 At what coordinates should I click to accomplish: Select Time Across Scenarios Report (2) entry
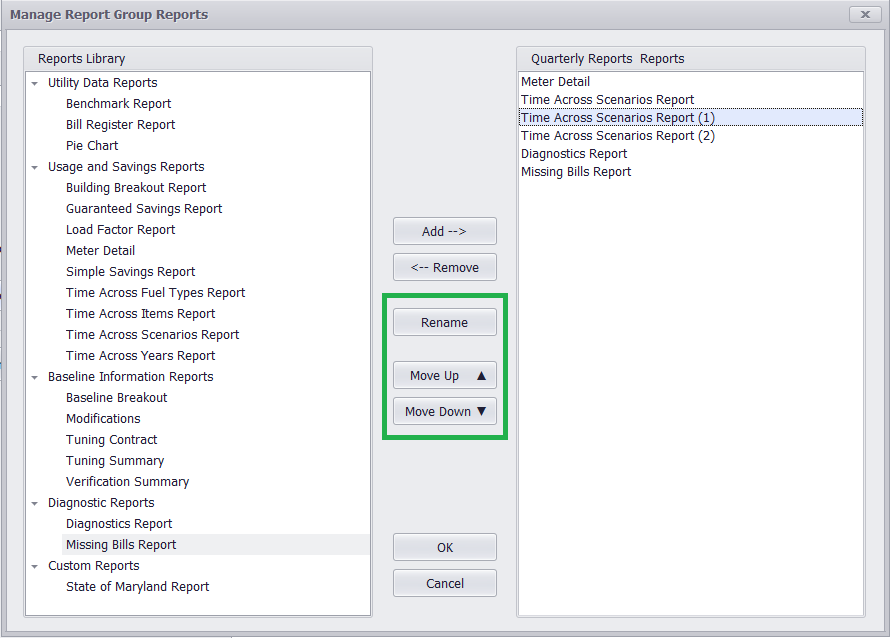618,136
